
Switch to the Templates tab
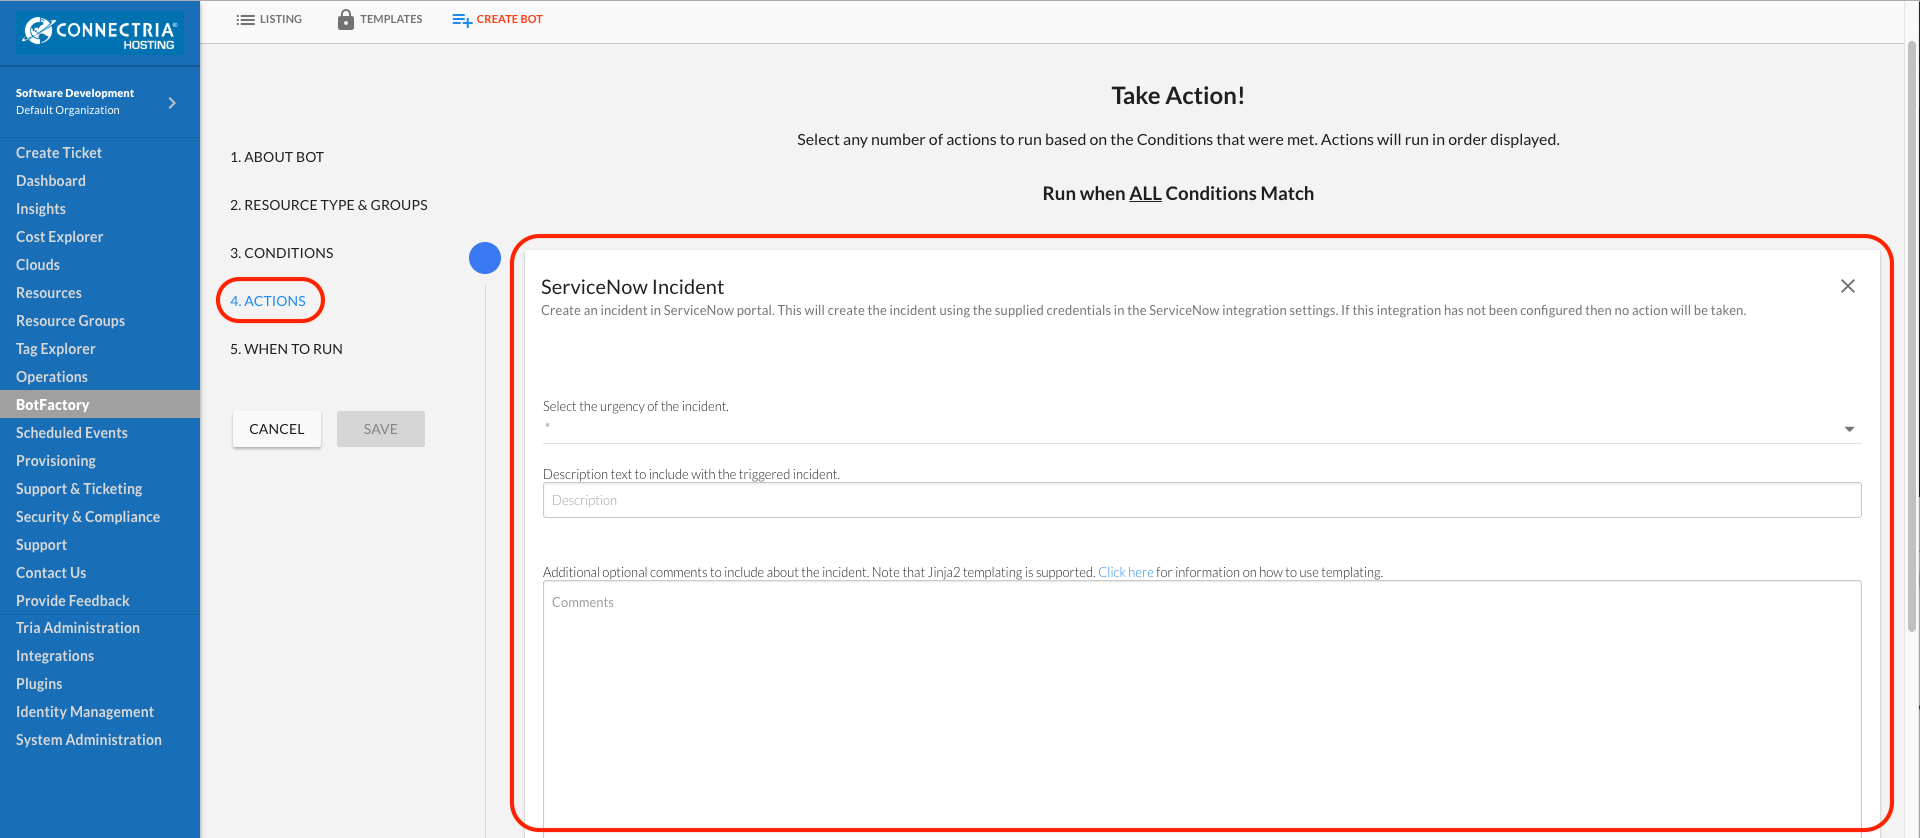coord(380,19)
